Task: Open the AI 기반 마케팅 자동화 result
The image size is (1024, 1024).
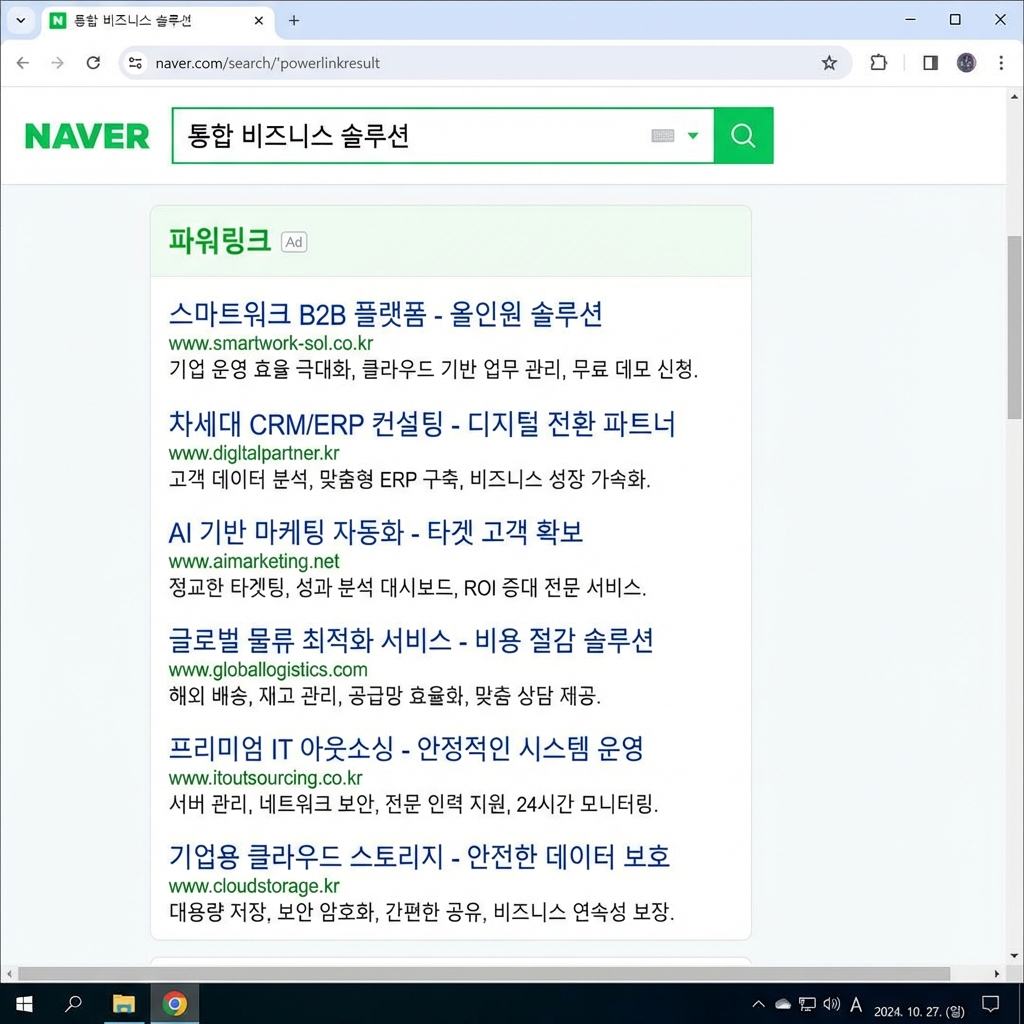Action: (x=375, y=532)
